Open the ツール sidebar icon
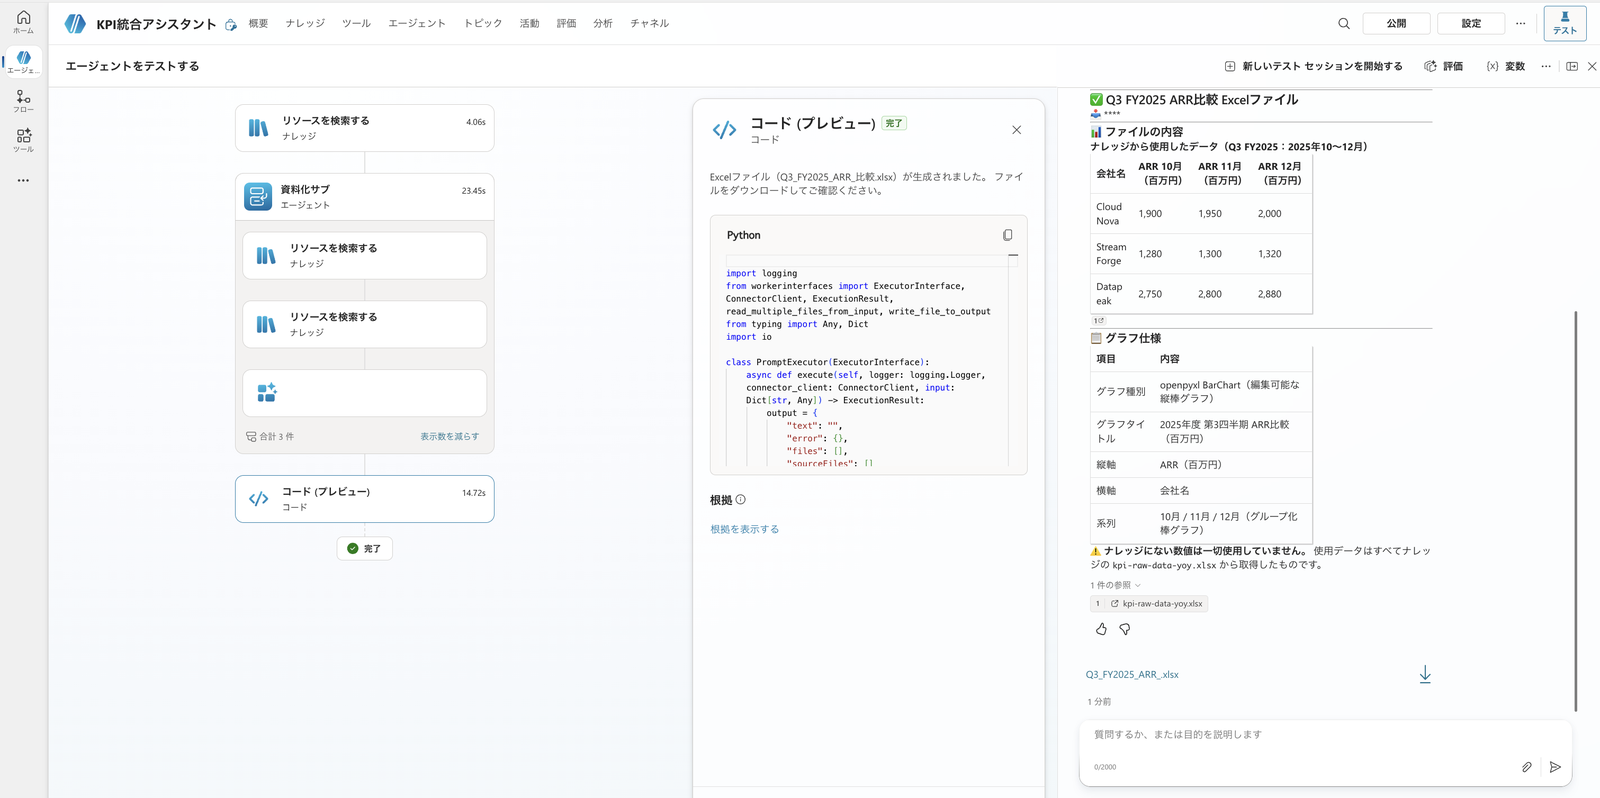Screen dimensions: 1600x798 tap(23, 140)
